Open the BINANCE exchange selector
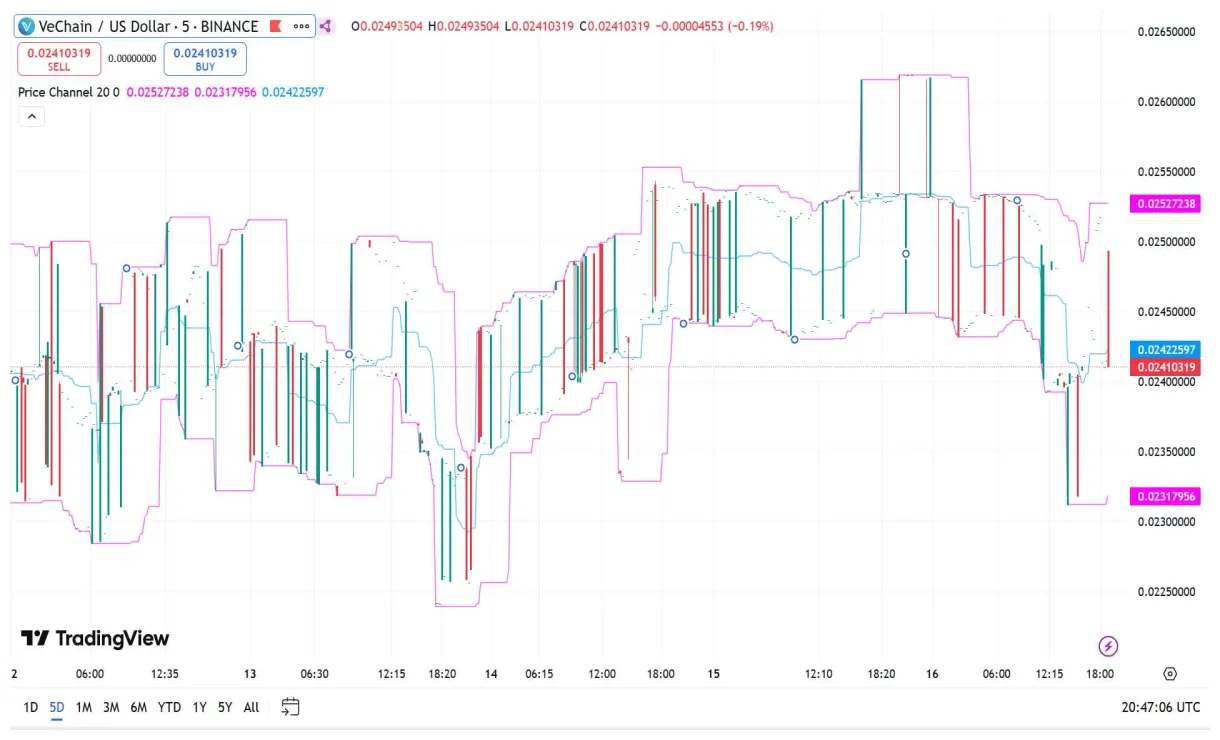Viewport: 1220px width, 740px height. [x=230, y=26]
